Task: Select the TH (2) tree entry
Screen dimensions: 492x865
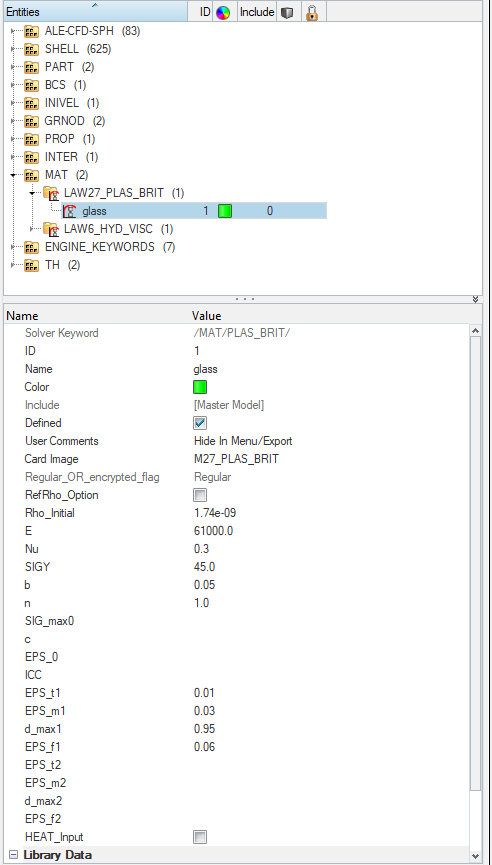Action: click(x=62, y=265)
